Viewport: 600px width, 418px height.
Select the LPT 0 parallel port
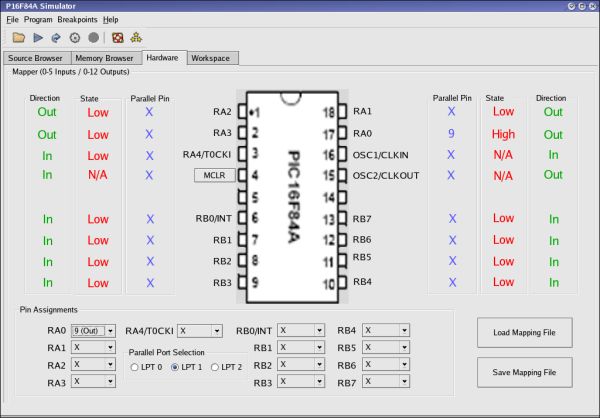click(x=135, y=368)
